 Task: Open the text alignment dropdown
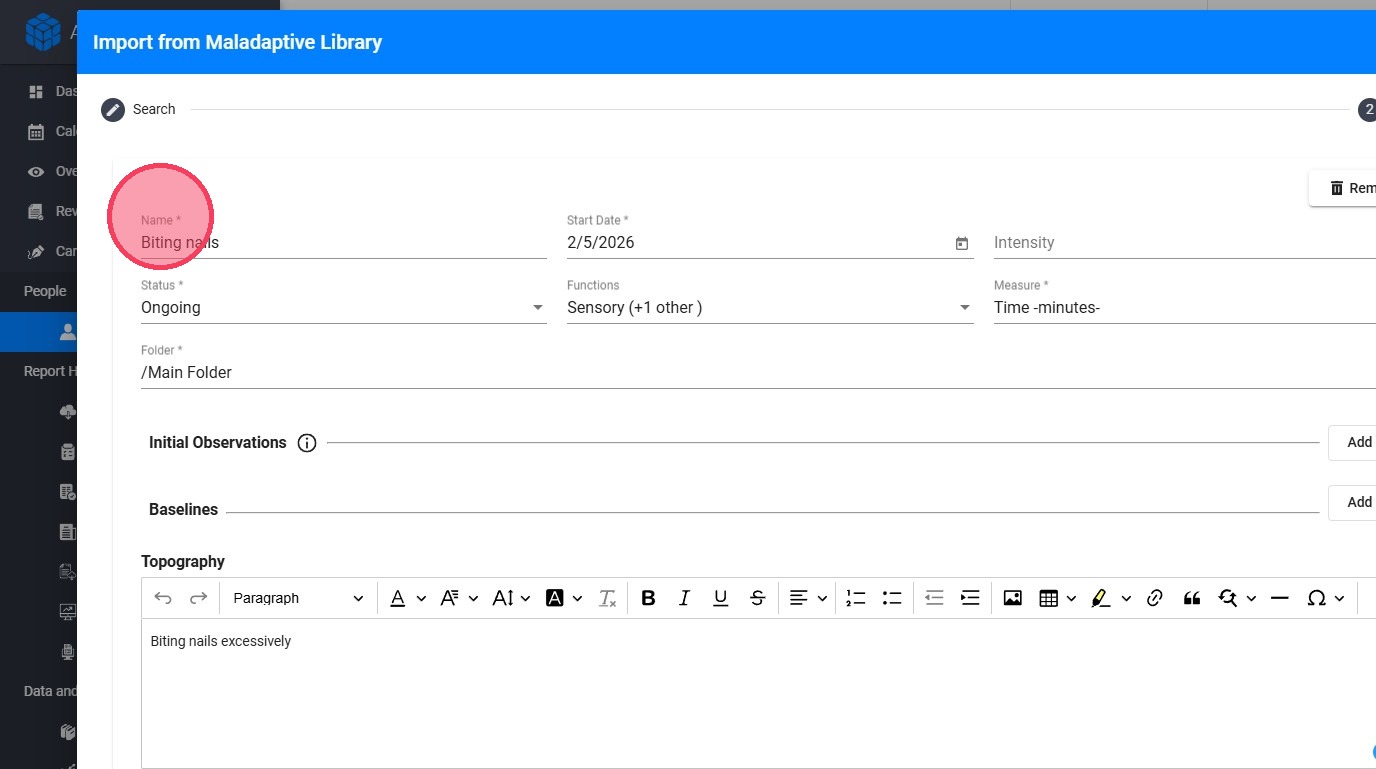(808, 598)
